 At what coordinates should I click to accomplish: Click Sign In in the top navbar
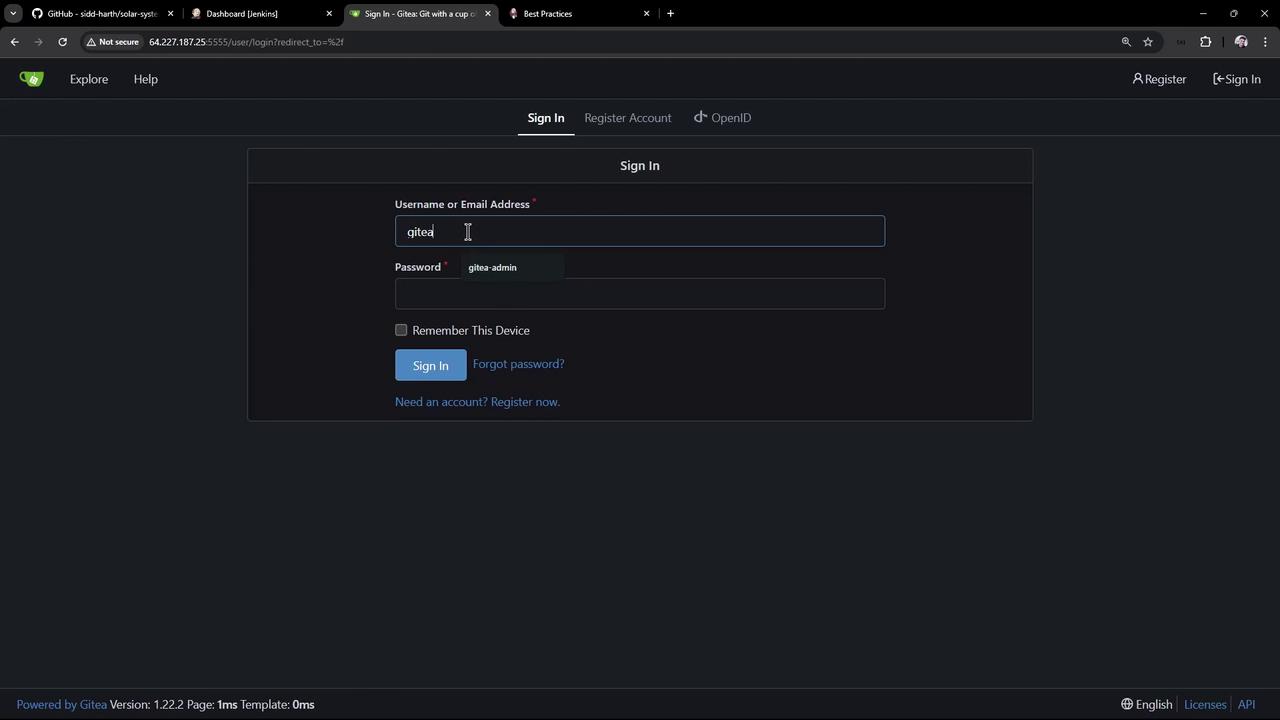coord(1237,79)
